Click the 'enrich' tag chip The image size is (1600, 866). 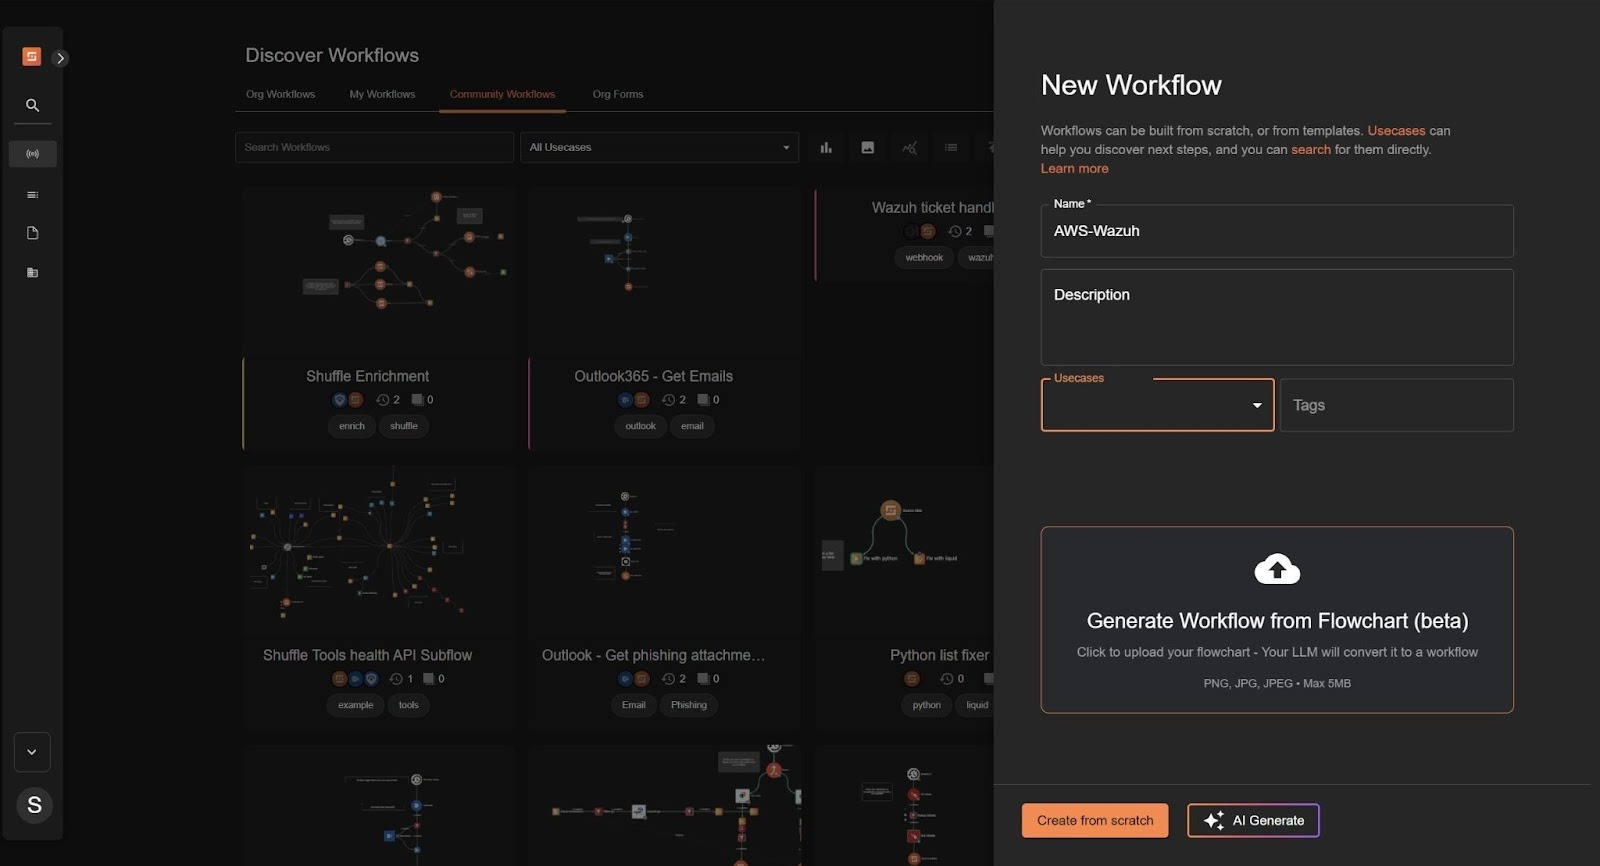[351, 426]
